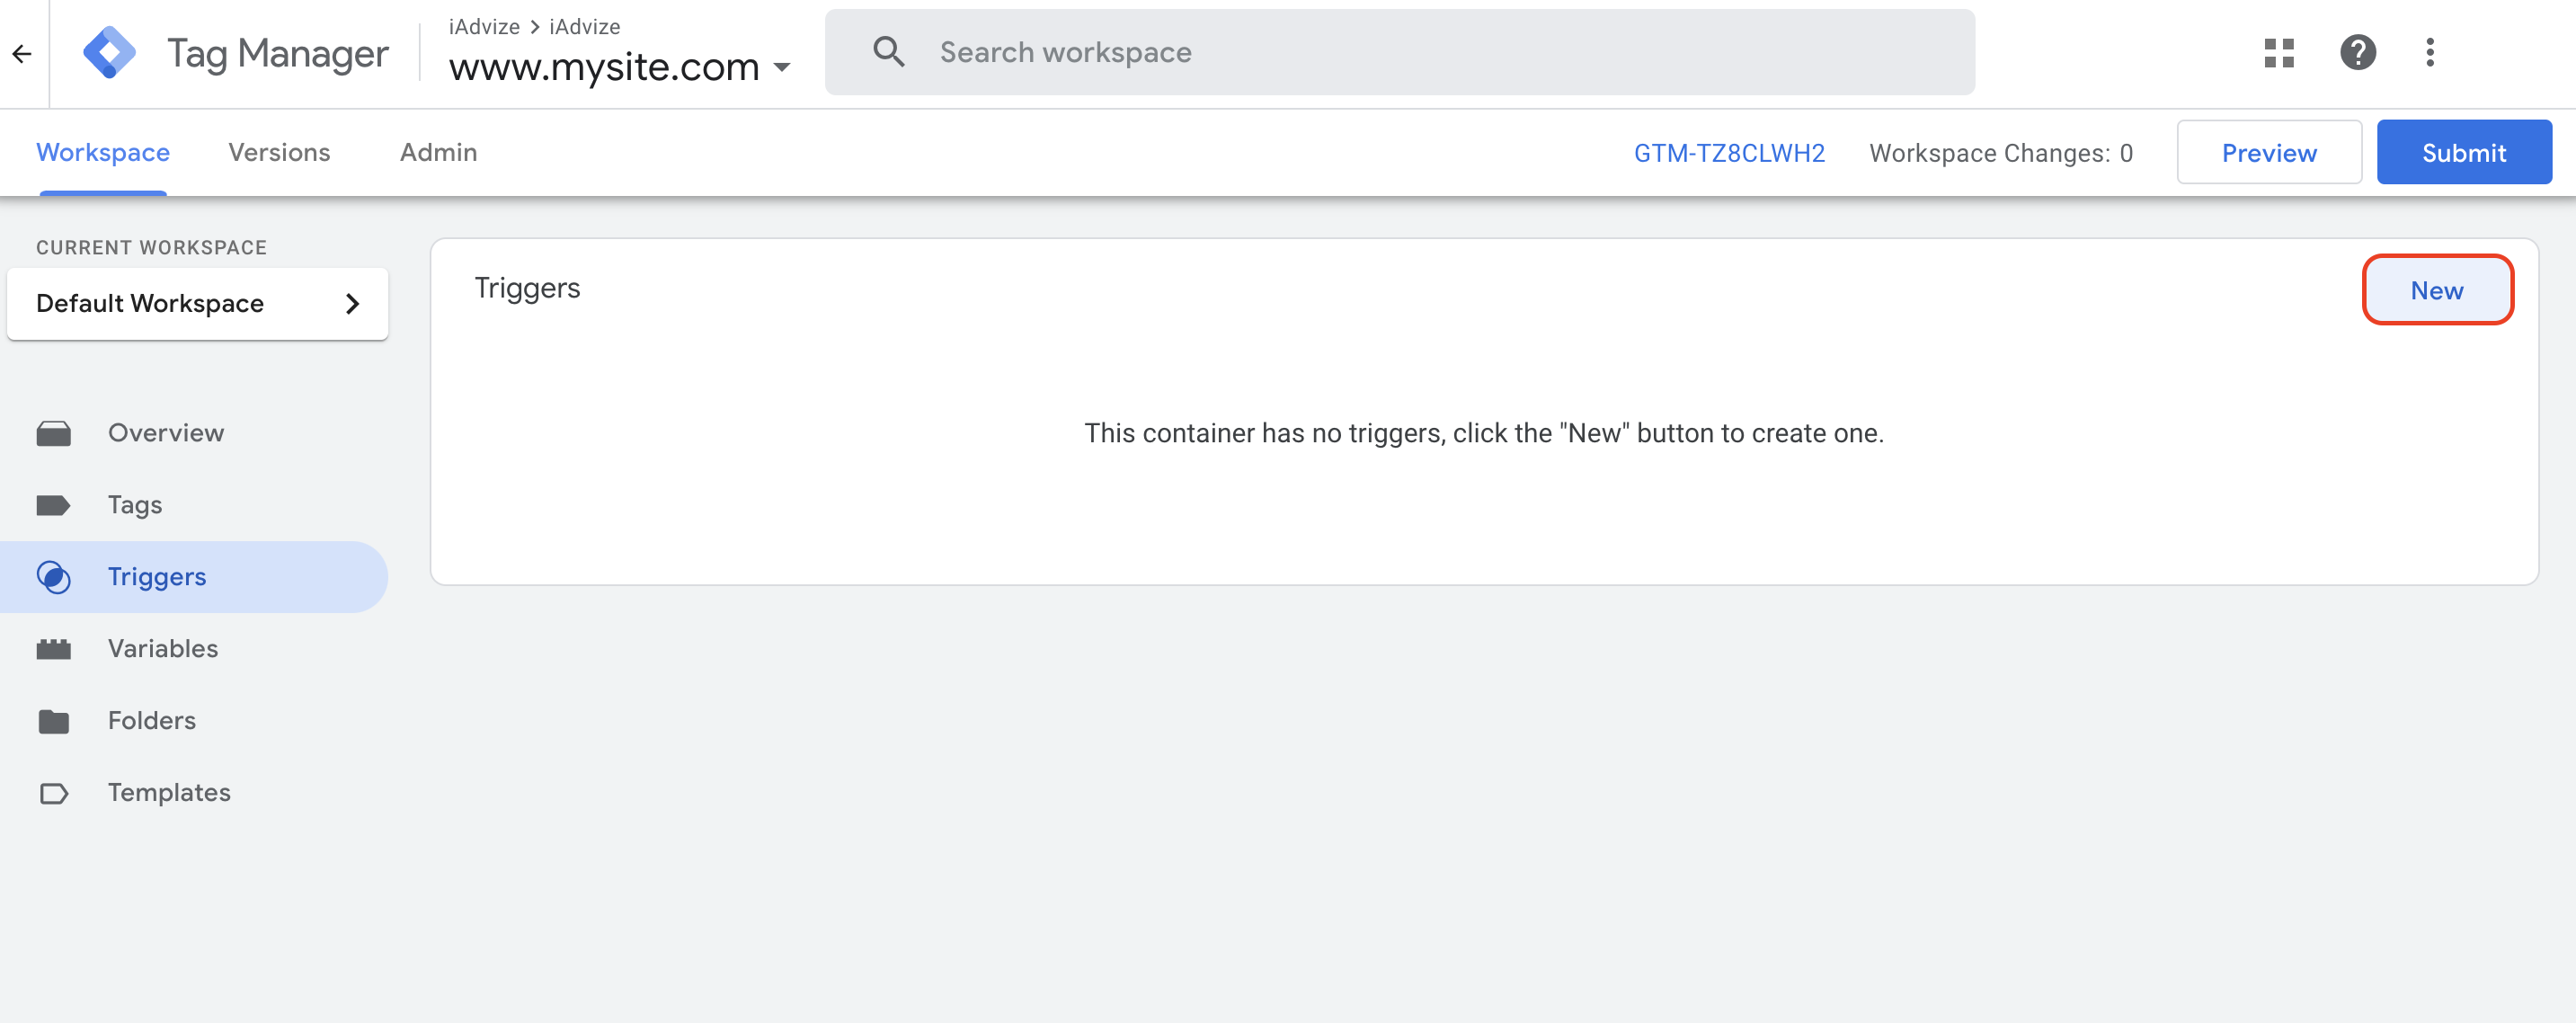
Task: Click the Folders icon in sidebar
Action: [x=54, y=721]
